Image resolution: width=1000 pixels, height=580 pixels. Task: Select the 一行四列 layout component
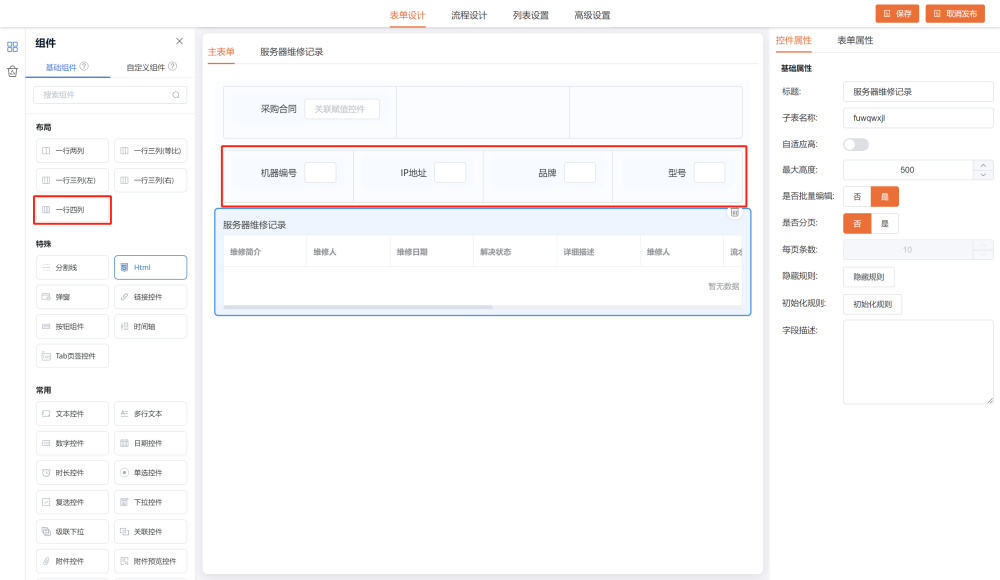(72, 210)
